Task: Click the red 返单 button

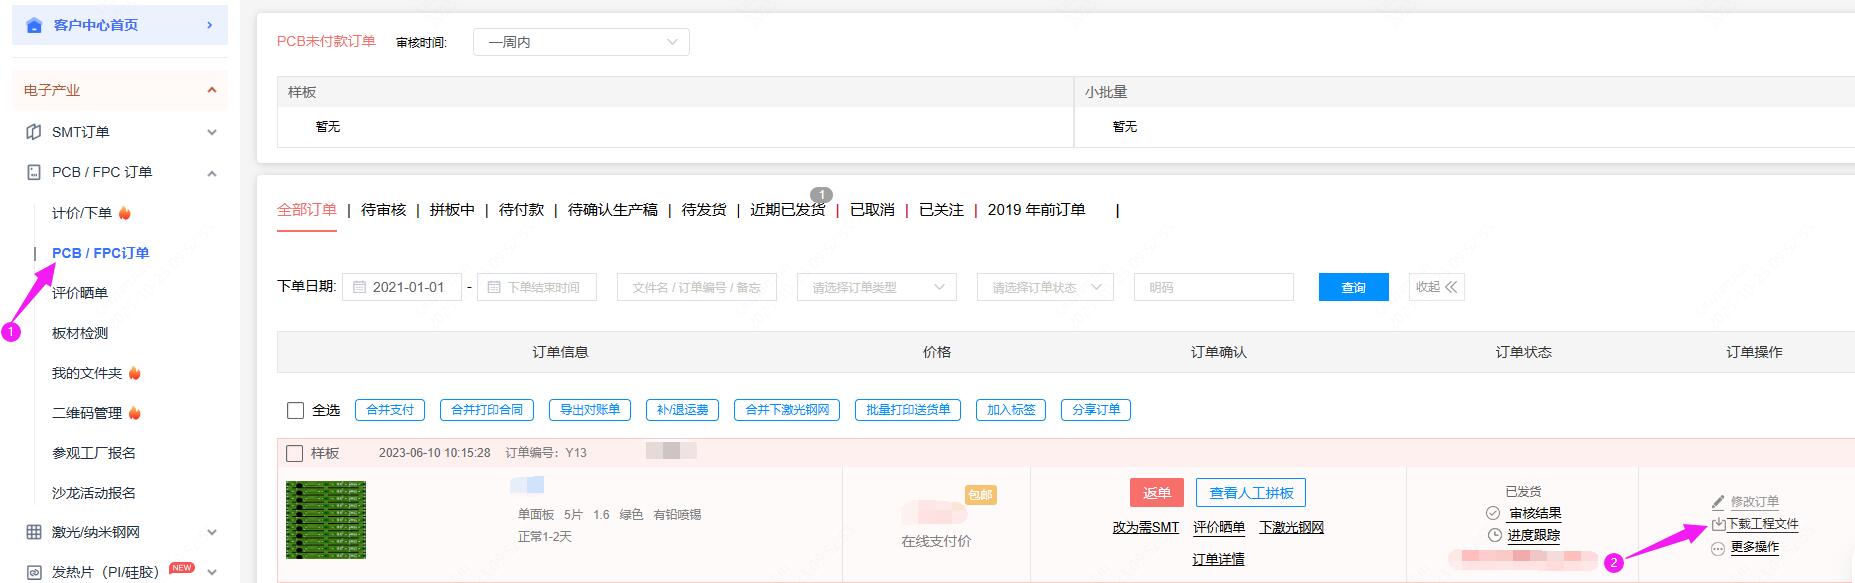Action: [1157, 493]
